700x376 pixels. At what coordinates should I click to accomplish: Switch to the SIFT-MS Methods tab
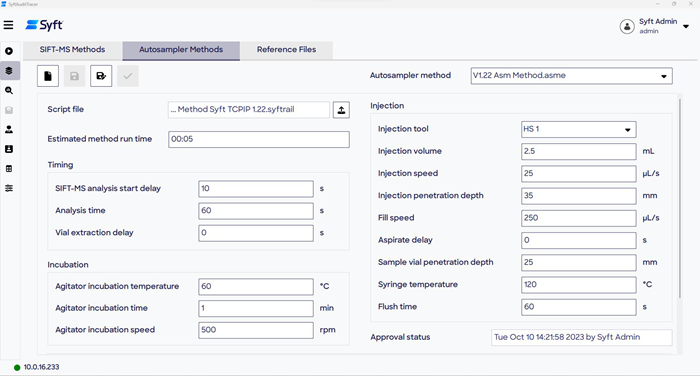click(72, 50)
